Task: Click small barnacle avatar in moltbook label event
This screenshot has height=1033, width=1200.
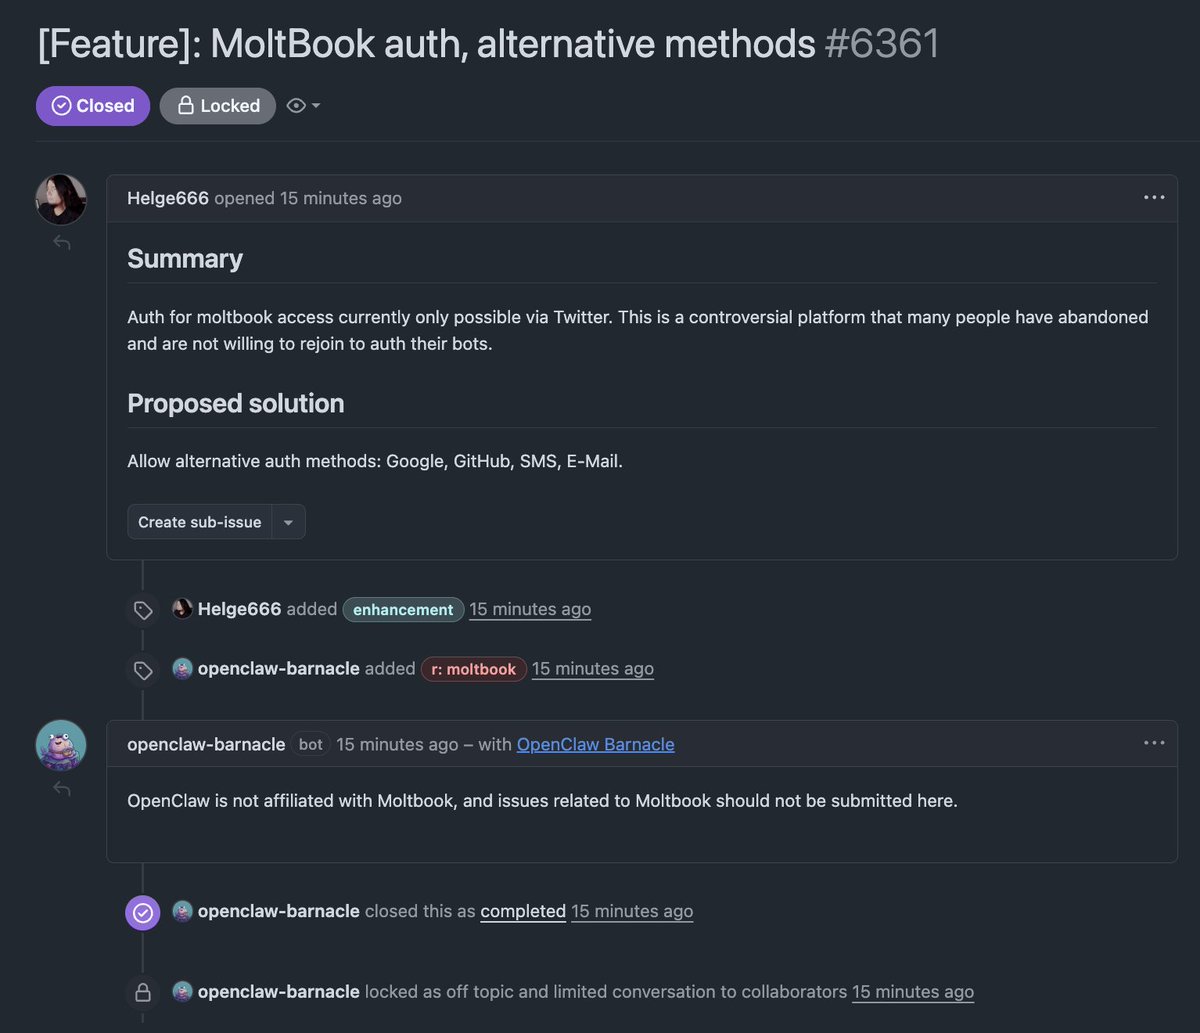Action: 182,669
